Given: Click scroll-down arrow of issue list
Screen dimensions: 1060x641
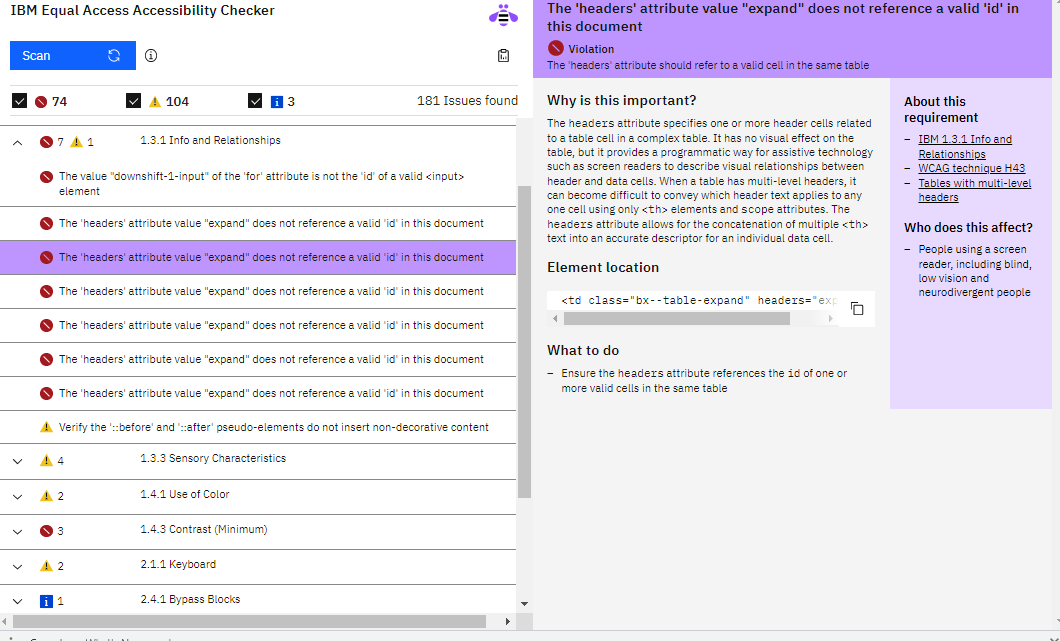Looking at the screenshot, I should click(x=525, y=604).
